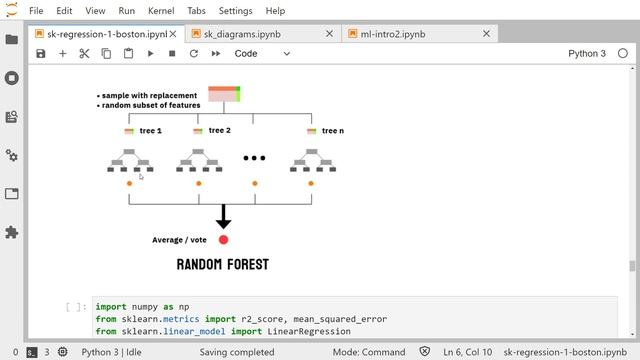Open the Open Tabs sidebar panel
This screenshot has width=640, height=360.
tap(12, 193)
